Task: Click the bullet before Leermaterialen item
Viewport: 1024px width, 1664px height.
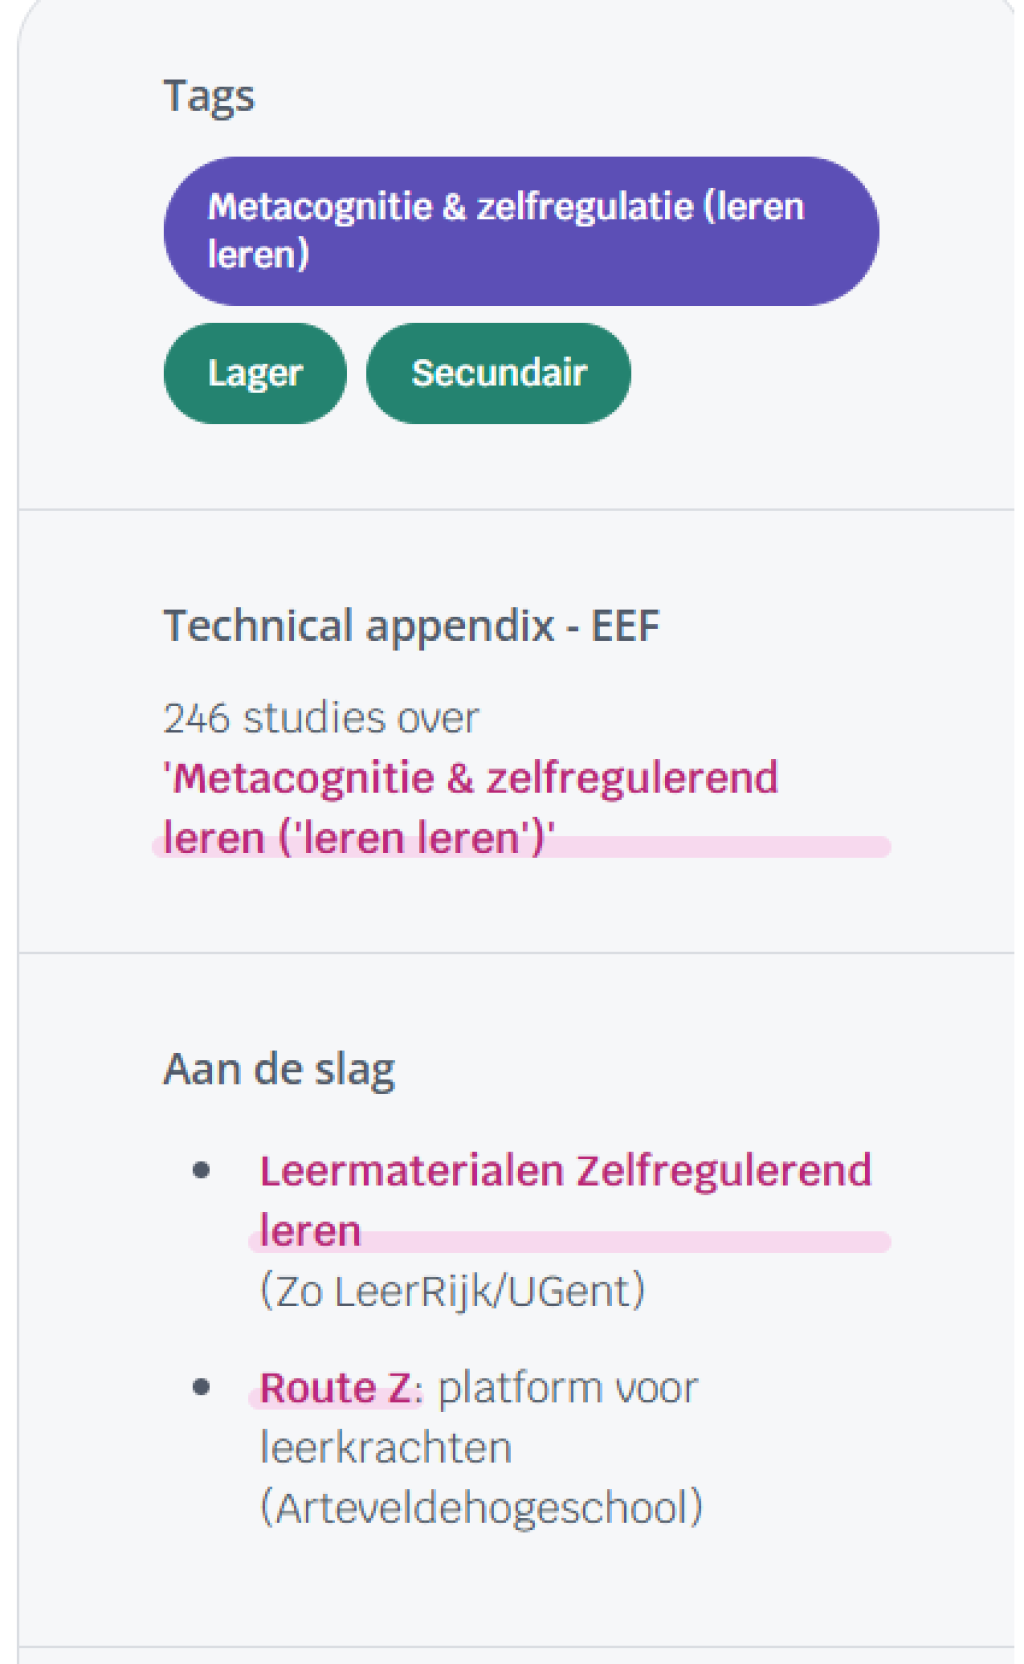Action: 202,1170
